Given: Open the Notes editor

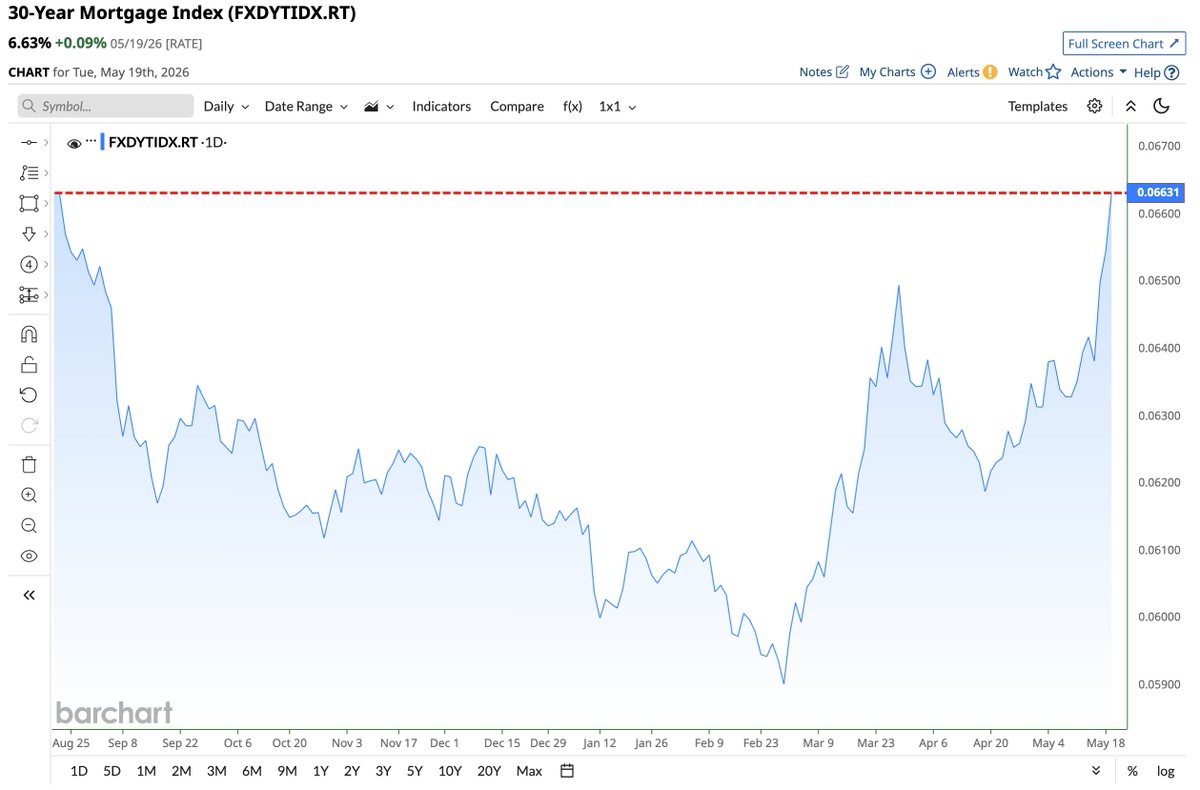Looking at the screenshot, I should 824,72.
